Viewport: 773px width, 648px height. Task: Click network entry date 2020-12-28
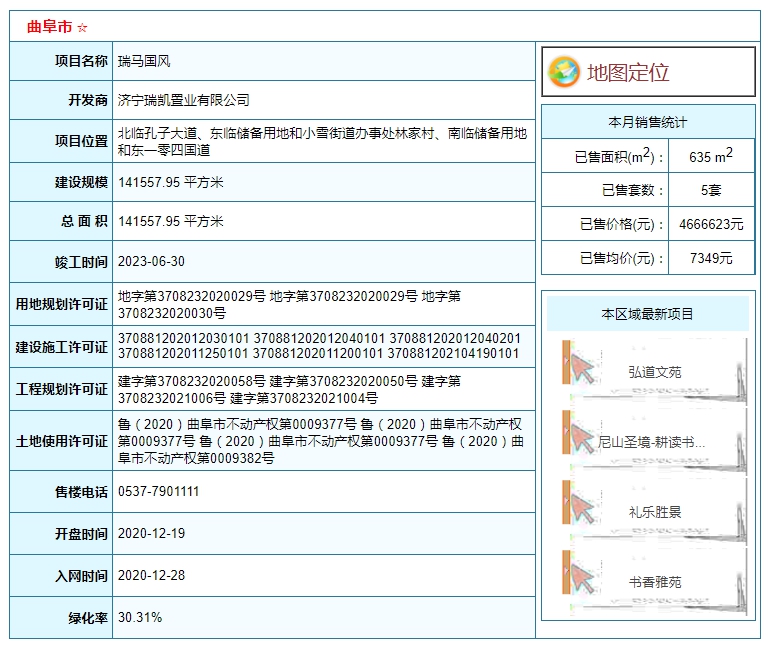click(x=151, y=575)
